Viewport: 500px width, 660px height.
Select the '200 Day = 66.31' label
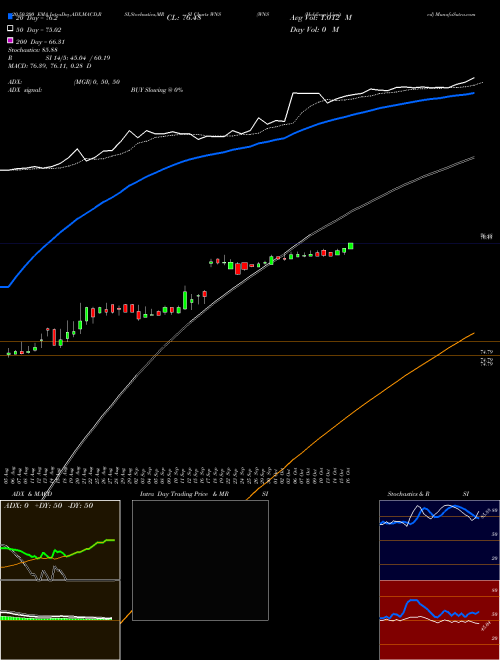tap(40, 42)
